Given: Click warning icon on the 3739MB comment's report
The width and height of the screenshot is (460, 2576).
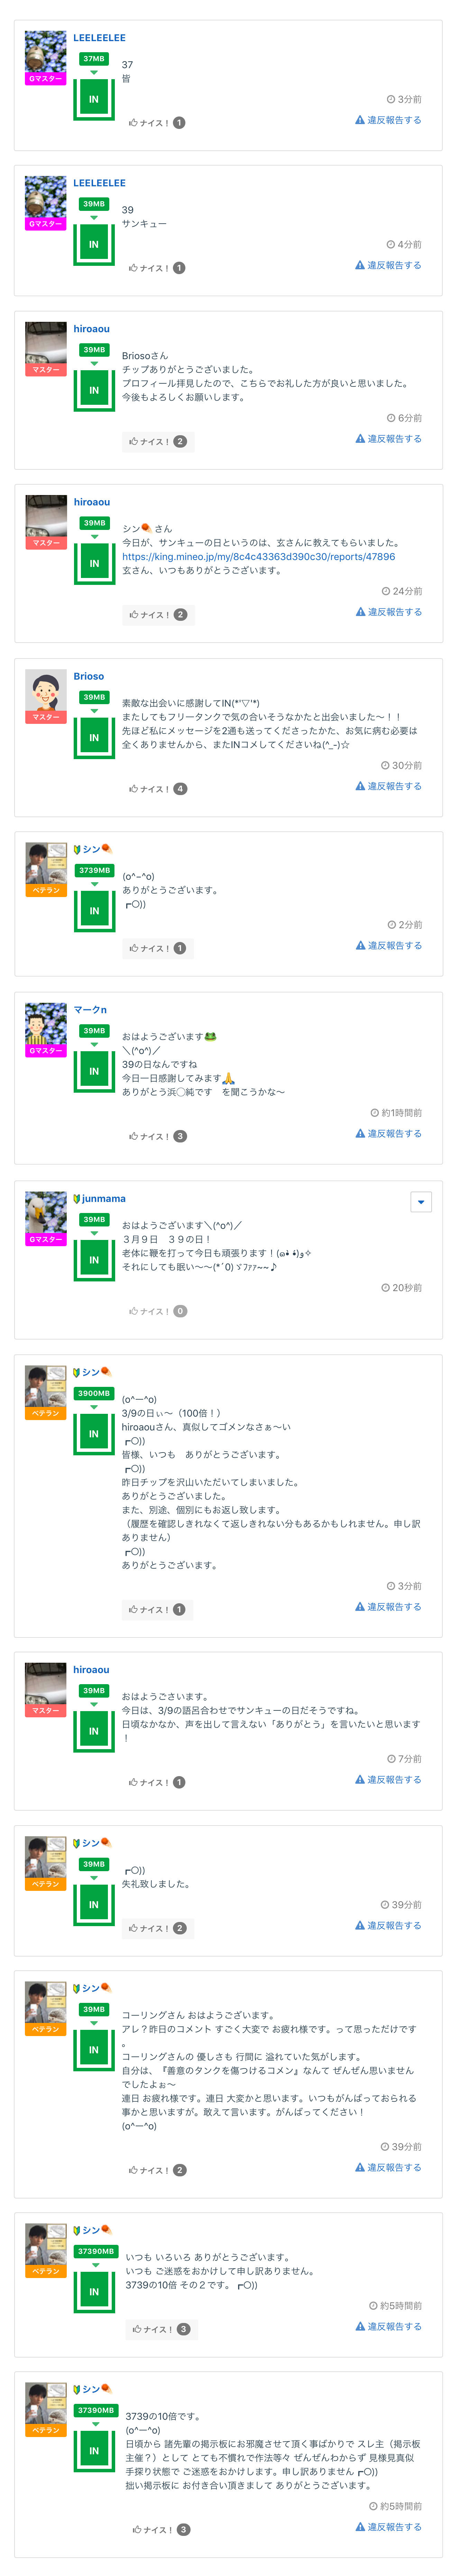Looking at the screenshot, I should point(360,945).
